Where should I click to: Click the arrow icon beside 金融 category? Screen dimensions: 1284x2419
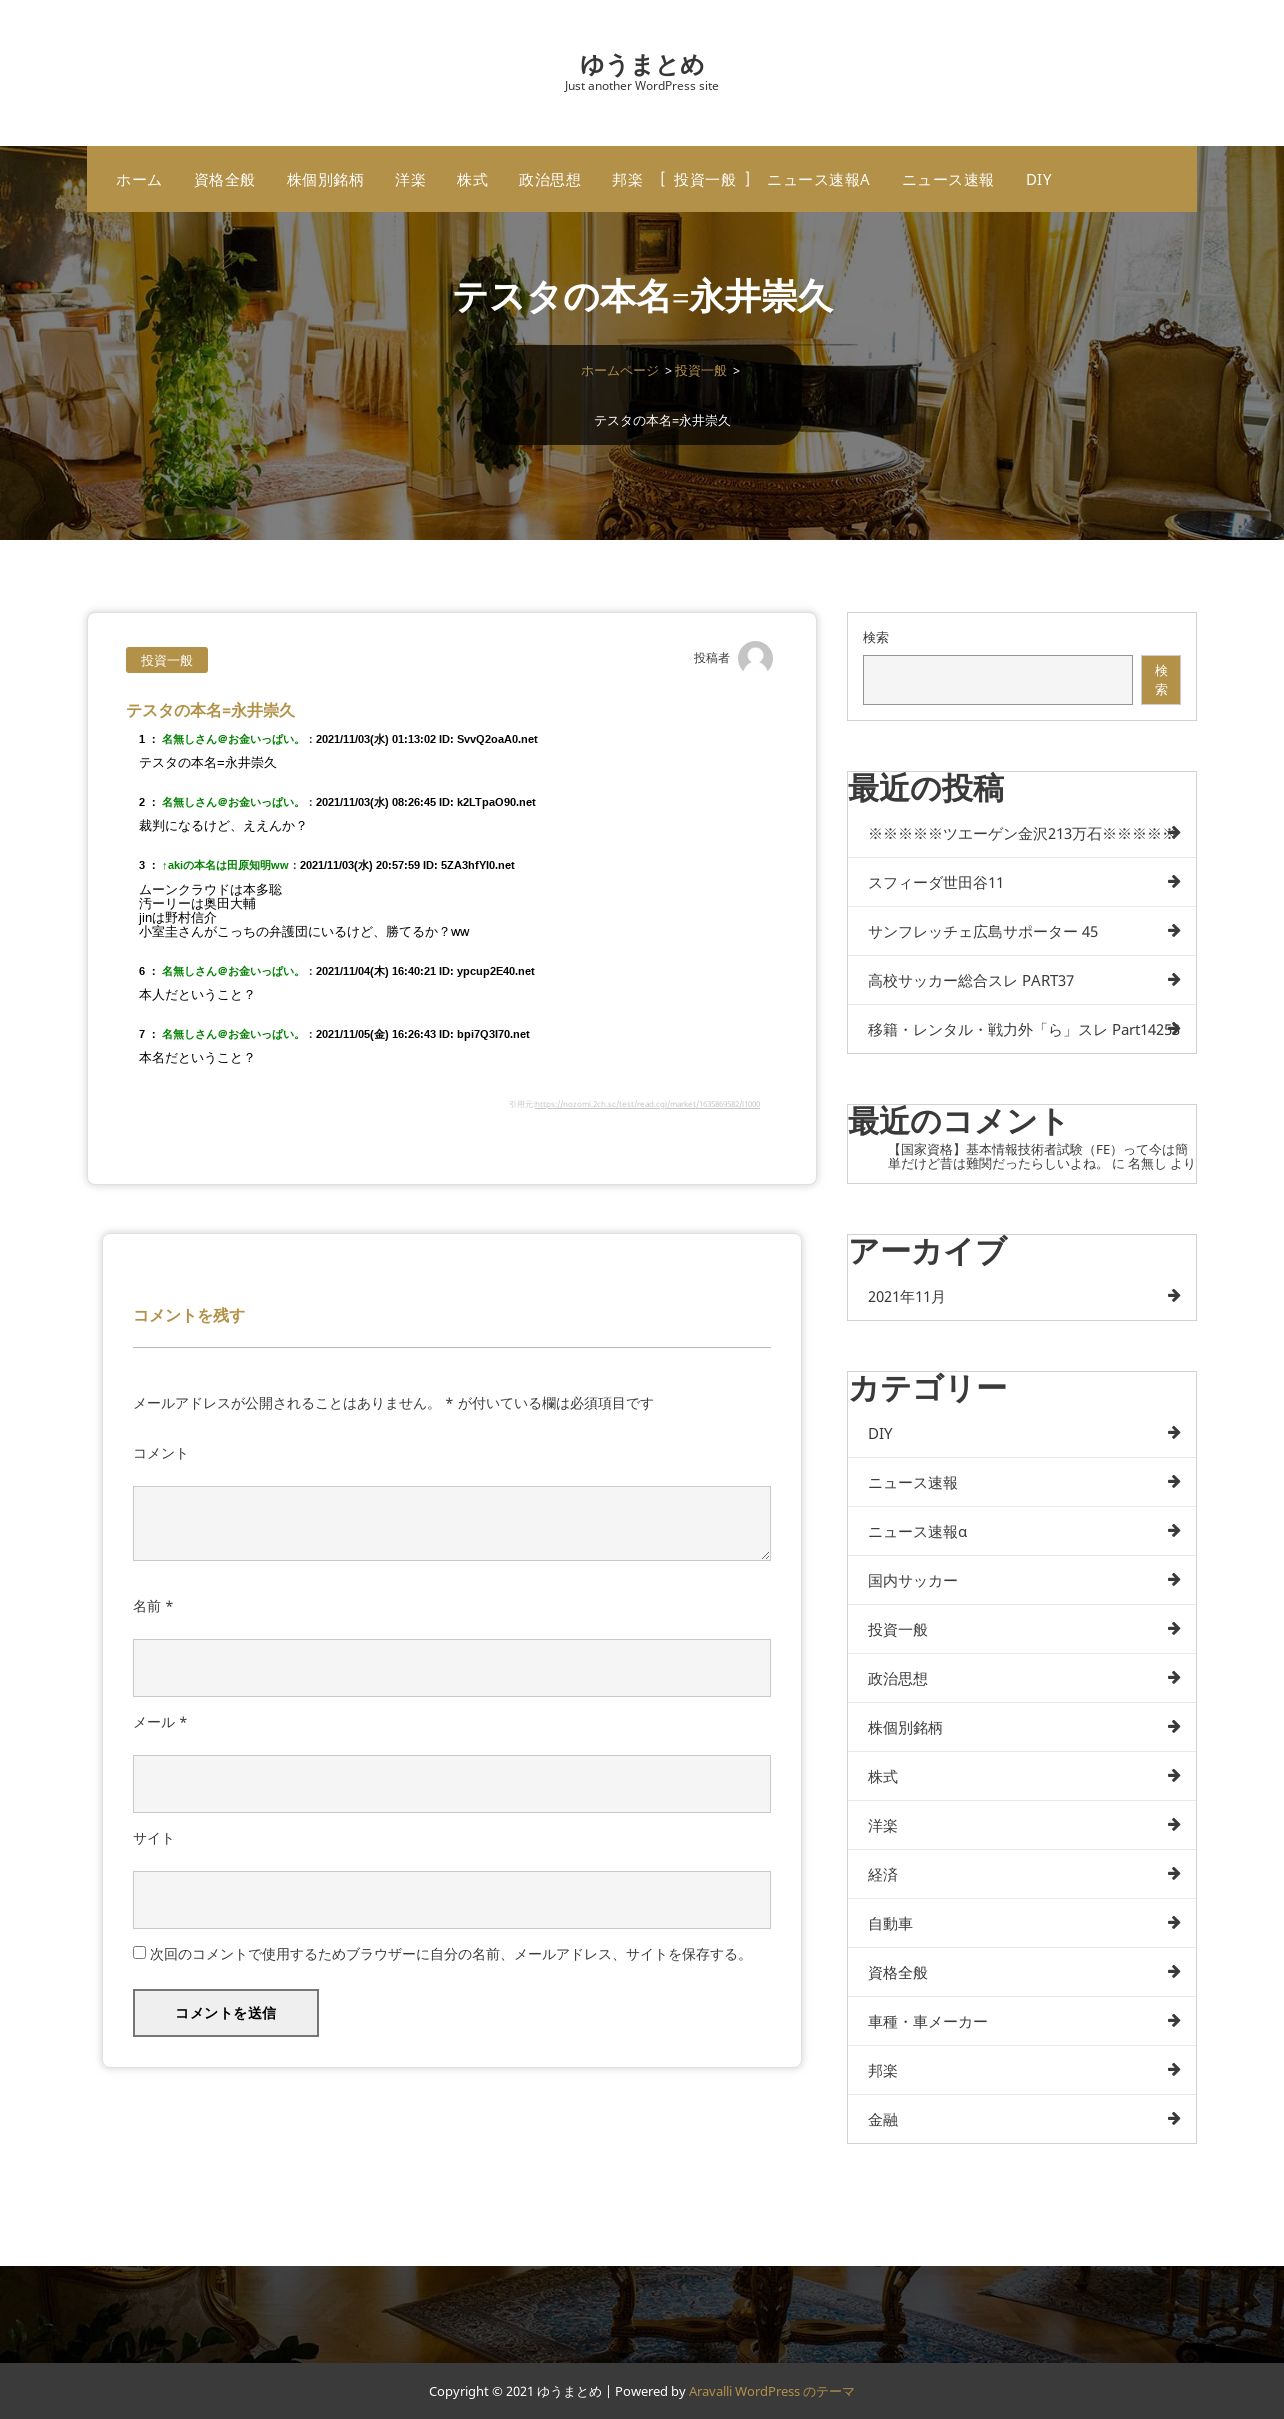point(1174,2118)
